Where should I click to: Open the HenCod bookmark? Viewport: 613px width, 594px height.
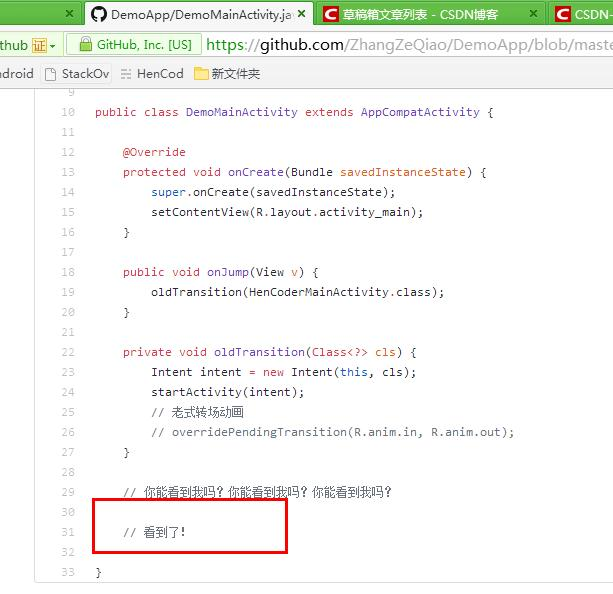point(152,74)
